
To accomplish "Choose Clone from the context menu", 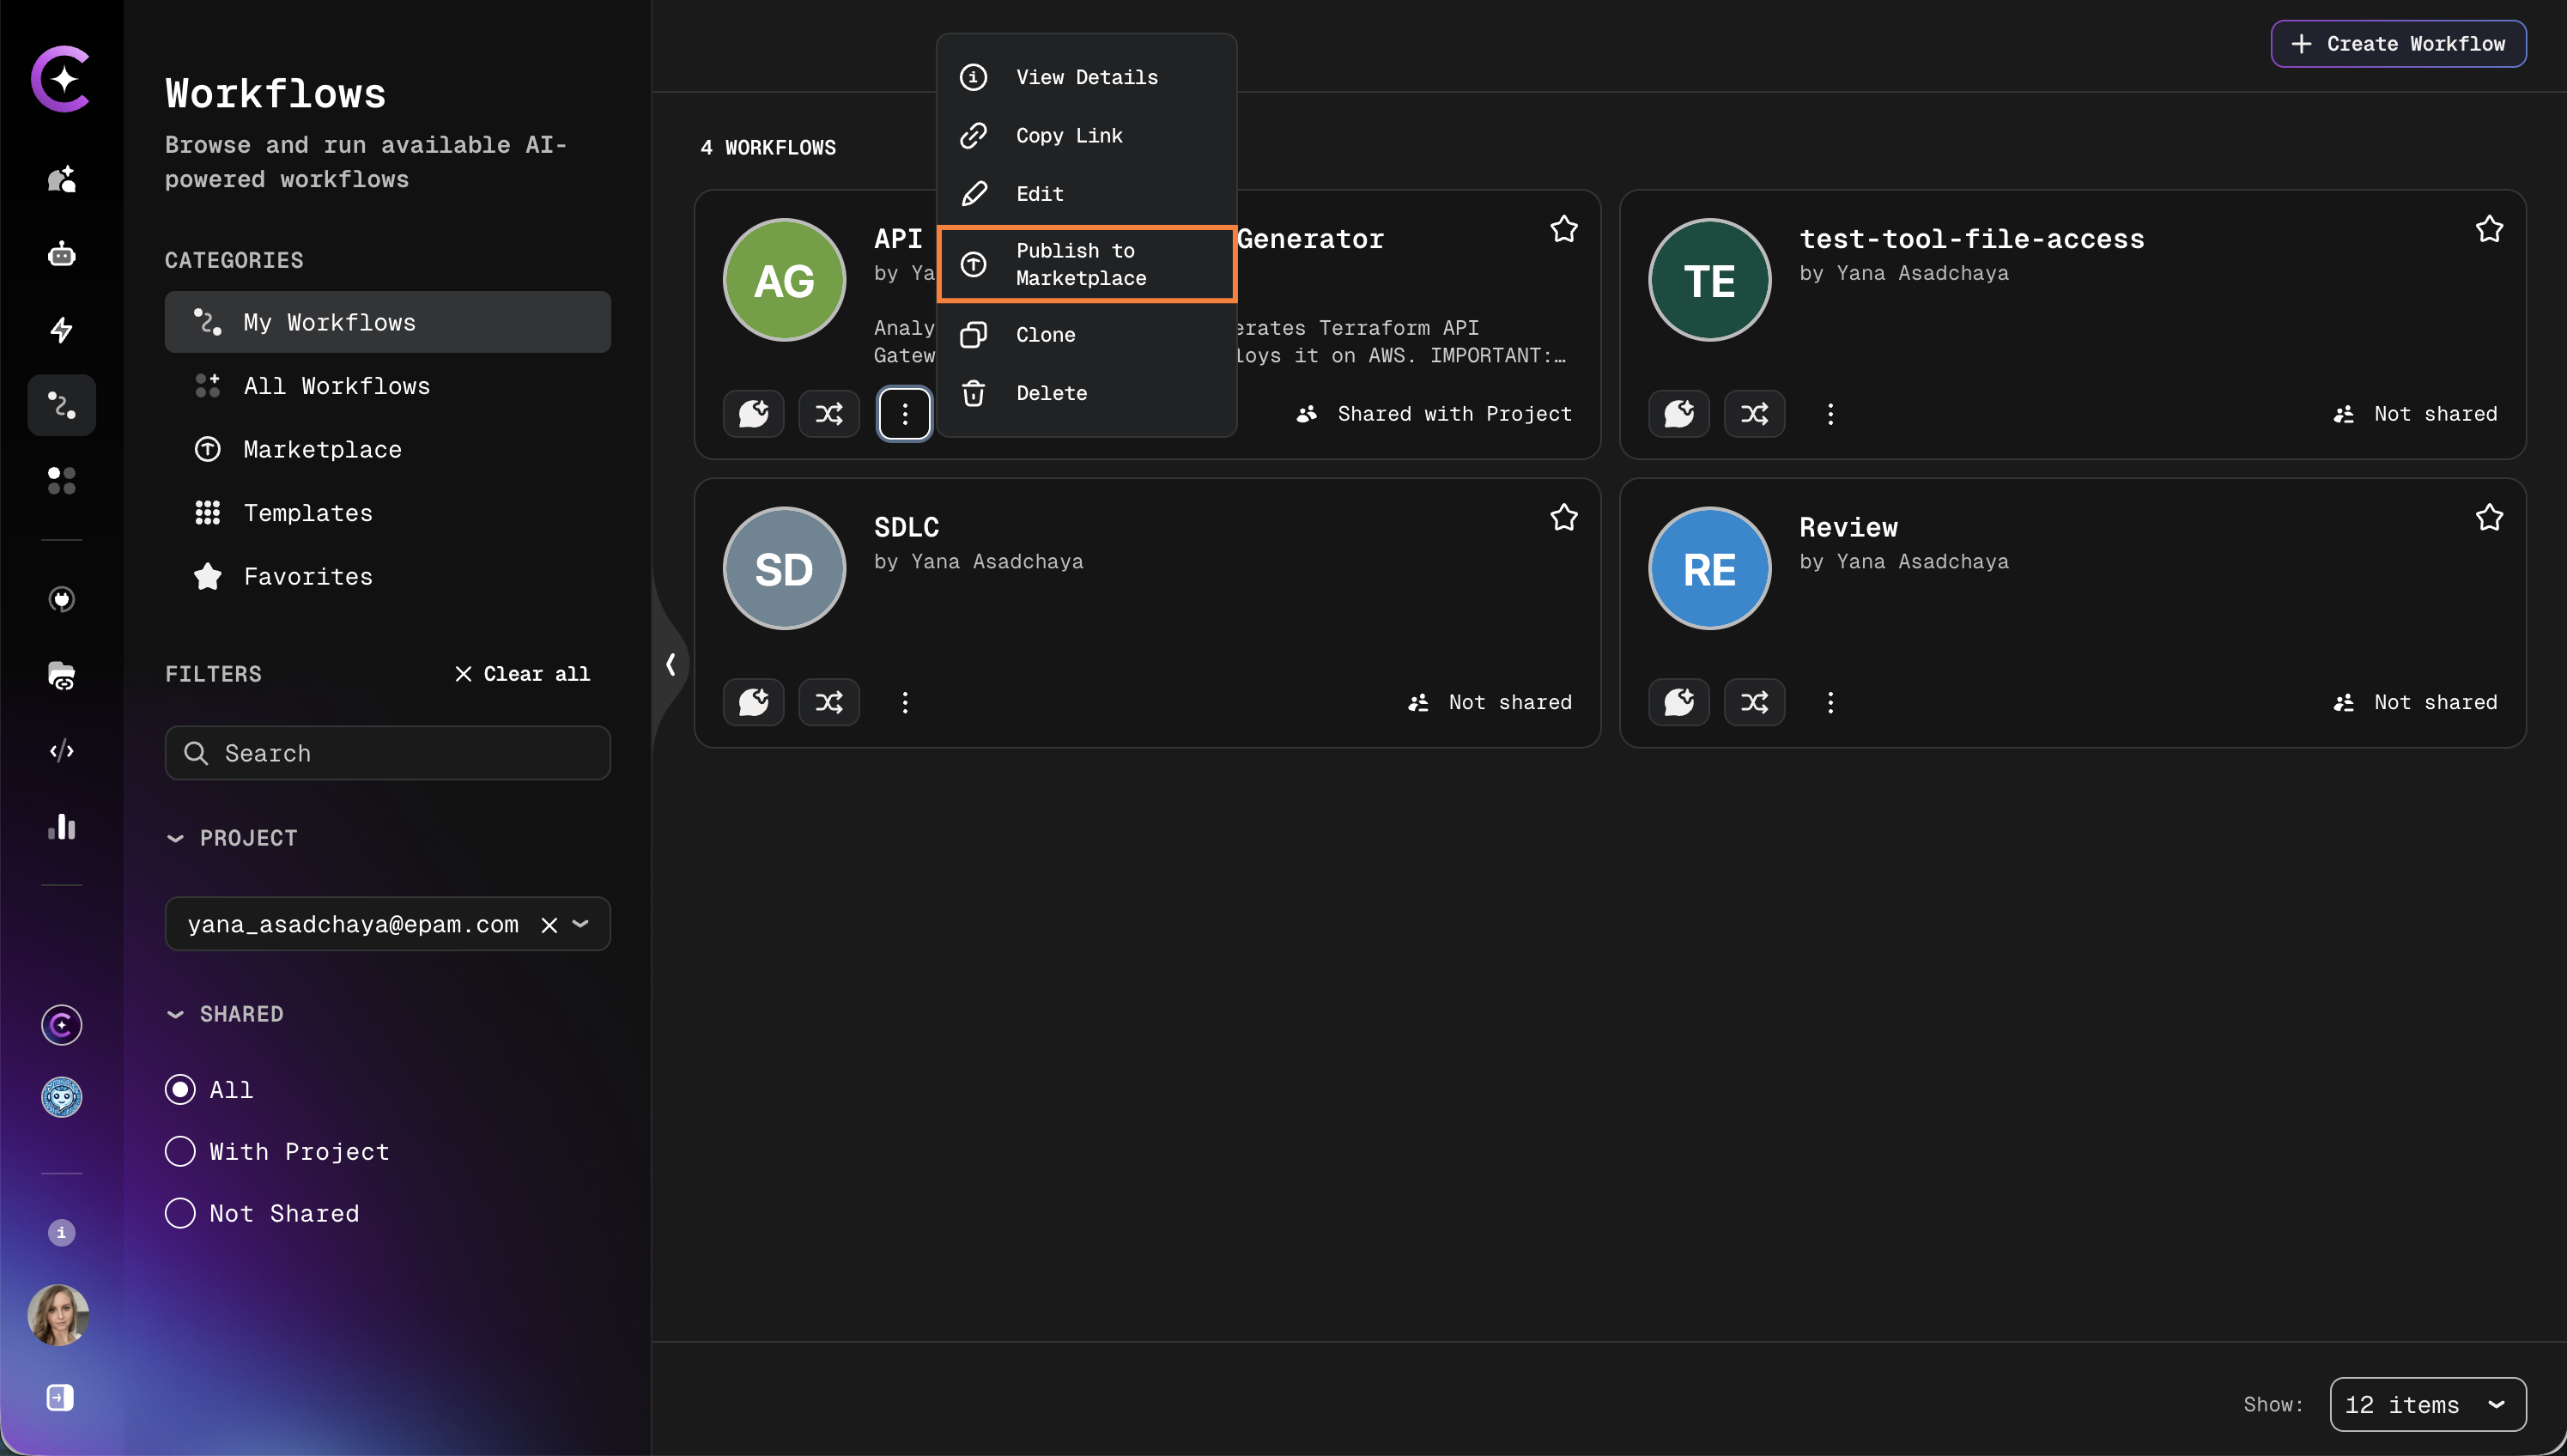I will 1087,334.
